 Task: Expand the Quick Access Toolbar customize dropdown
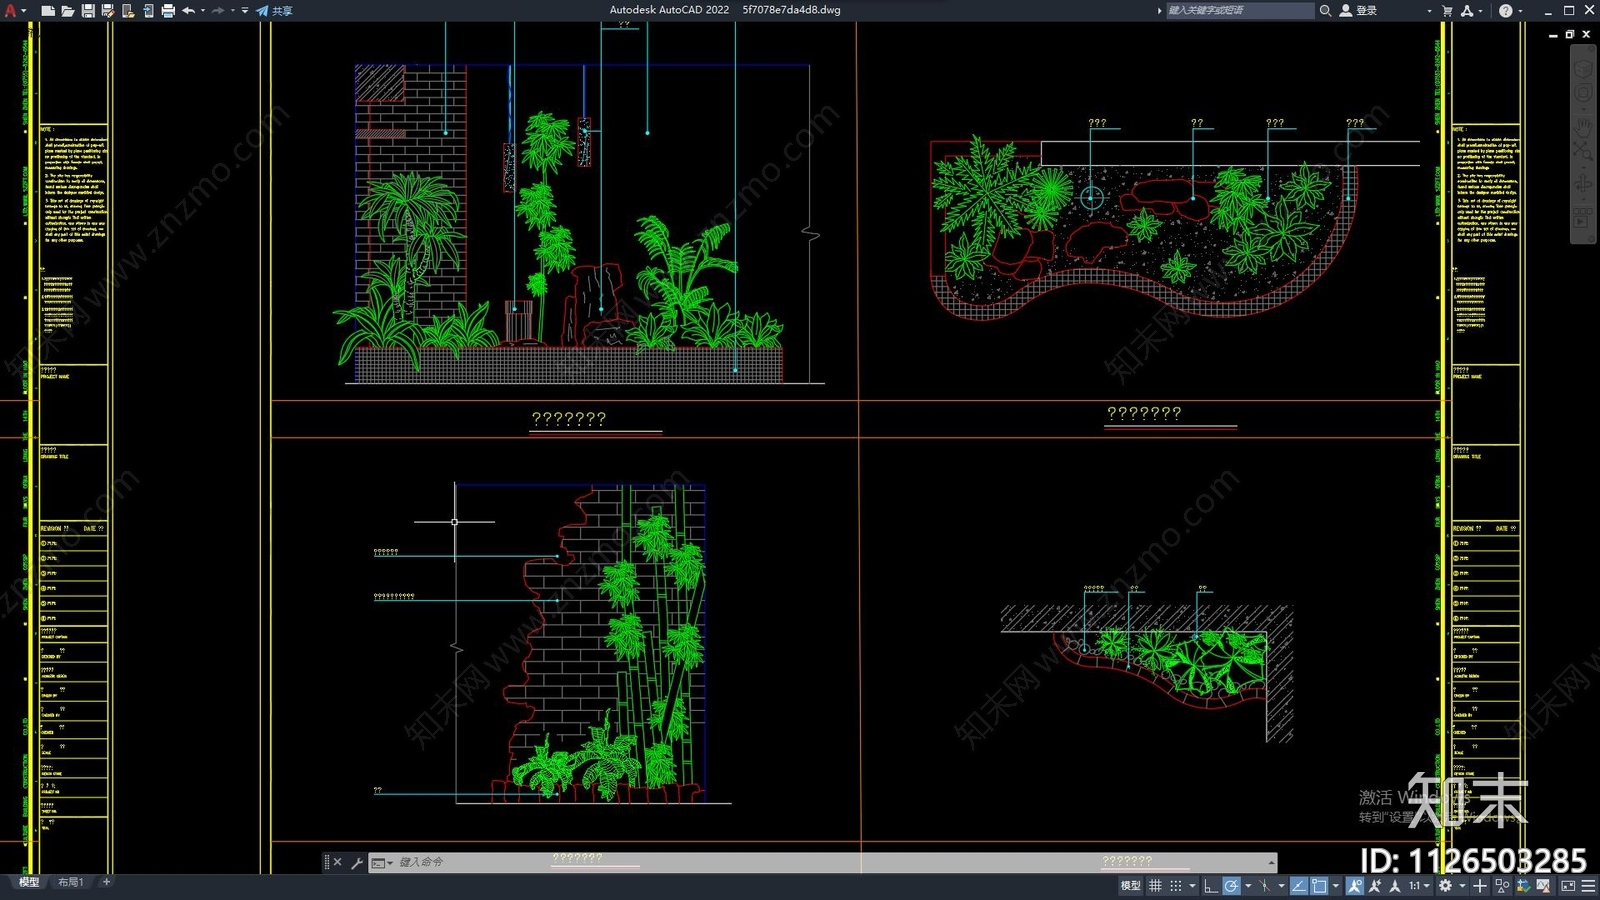click(x=245, y=10)
